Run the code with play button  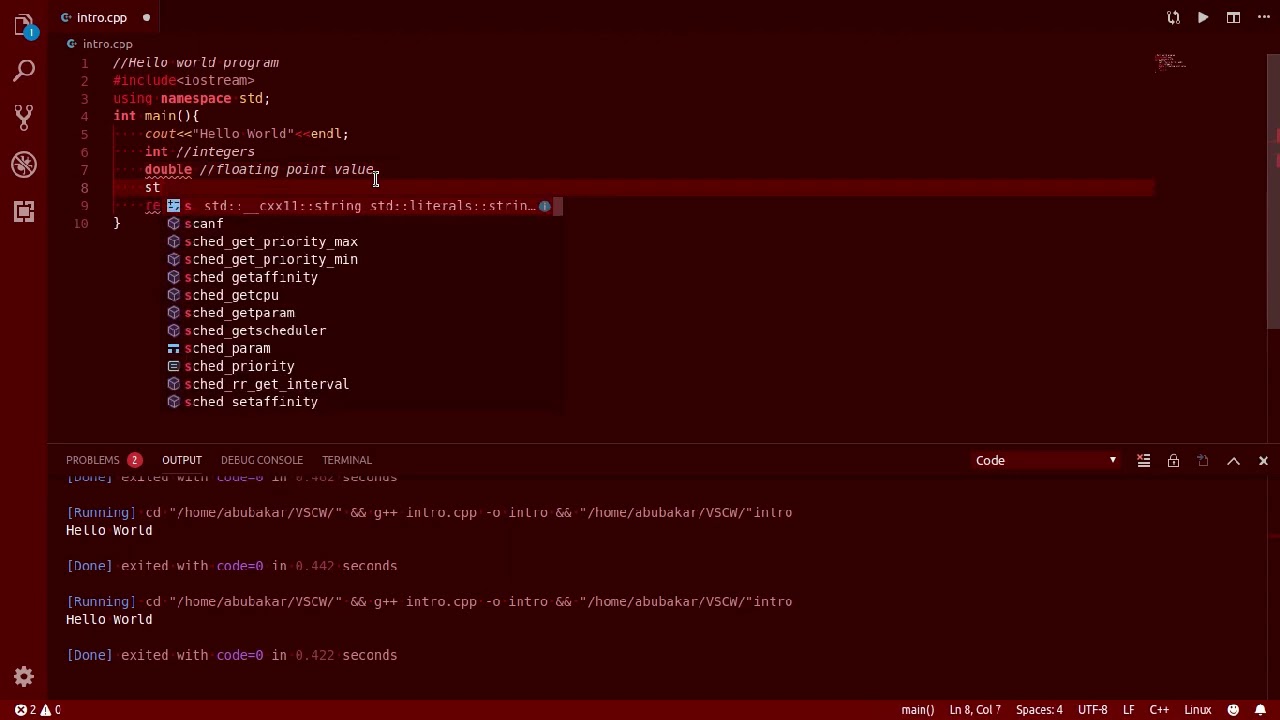point(1203,17)
